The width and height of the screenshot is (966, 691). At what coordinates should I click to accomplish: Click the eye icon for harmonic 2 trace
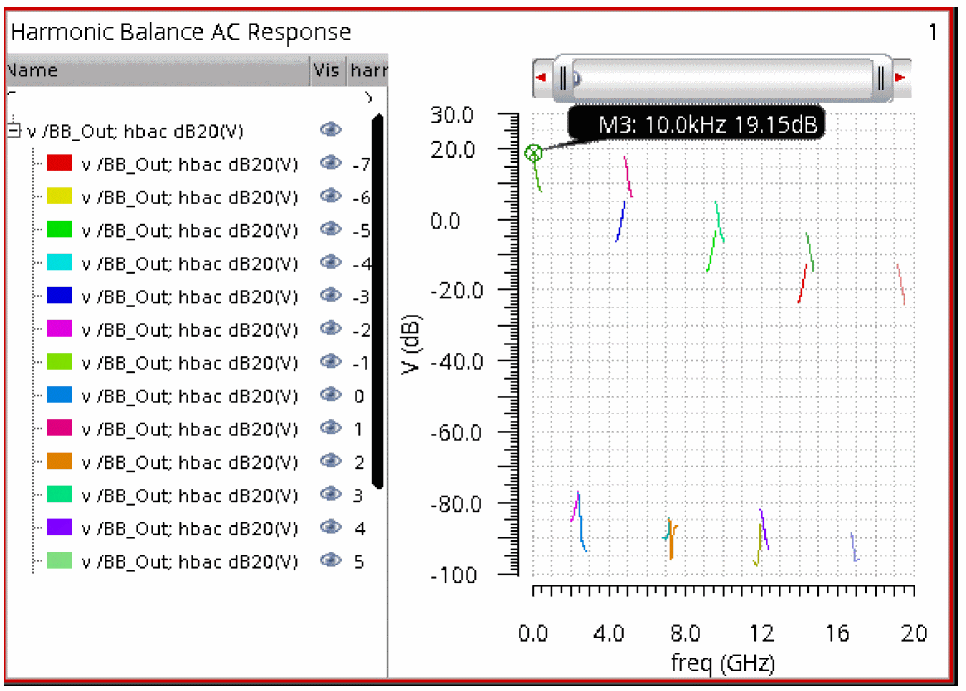tap(330, 462)
